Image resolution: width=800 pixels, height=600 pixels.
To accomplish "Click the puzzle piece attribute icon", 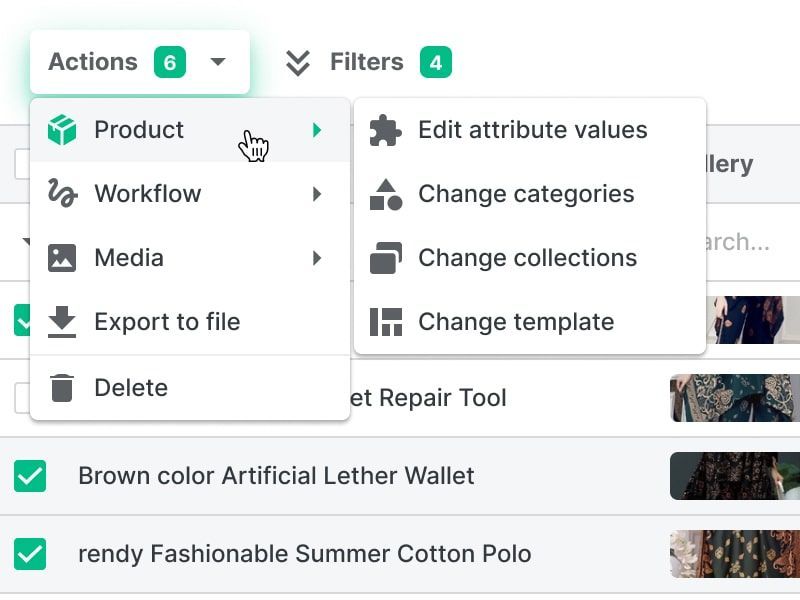I will coord(386,131).
